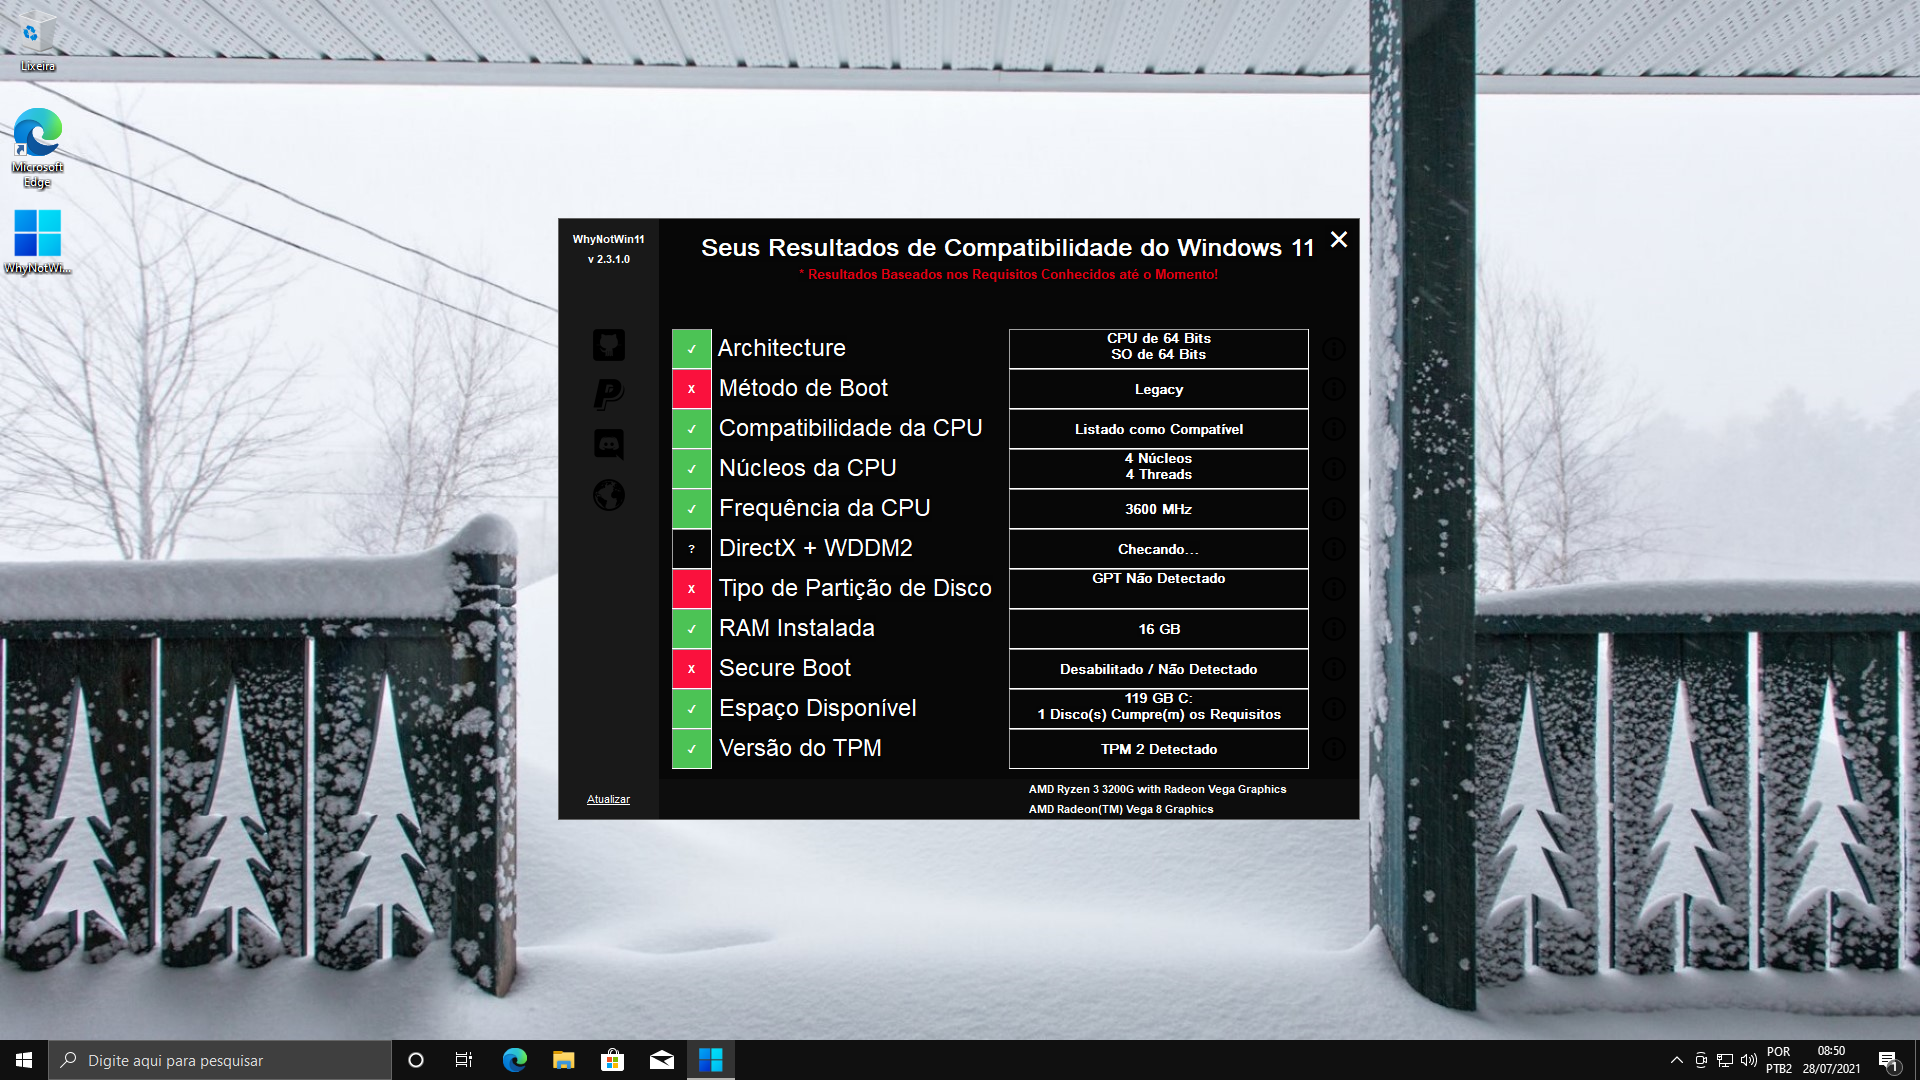Open the volume tray icon
This screenshot has width=1920, height=1080.
1749,1060
